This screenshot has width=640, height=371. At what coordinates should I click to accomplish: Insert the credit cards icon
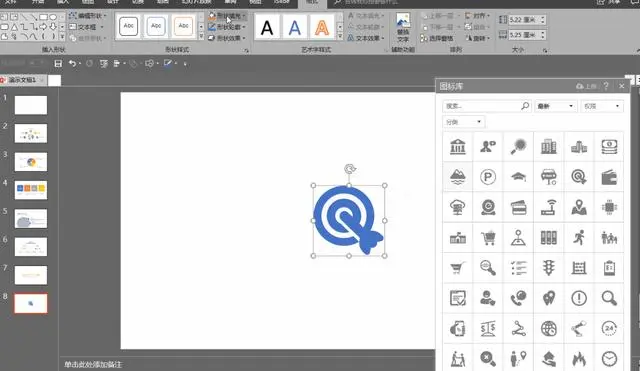point(518,207)
